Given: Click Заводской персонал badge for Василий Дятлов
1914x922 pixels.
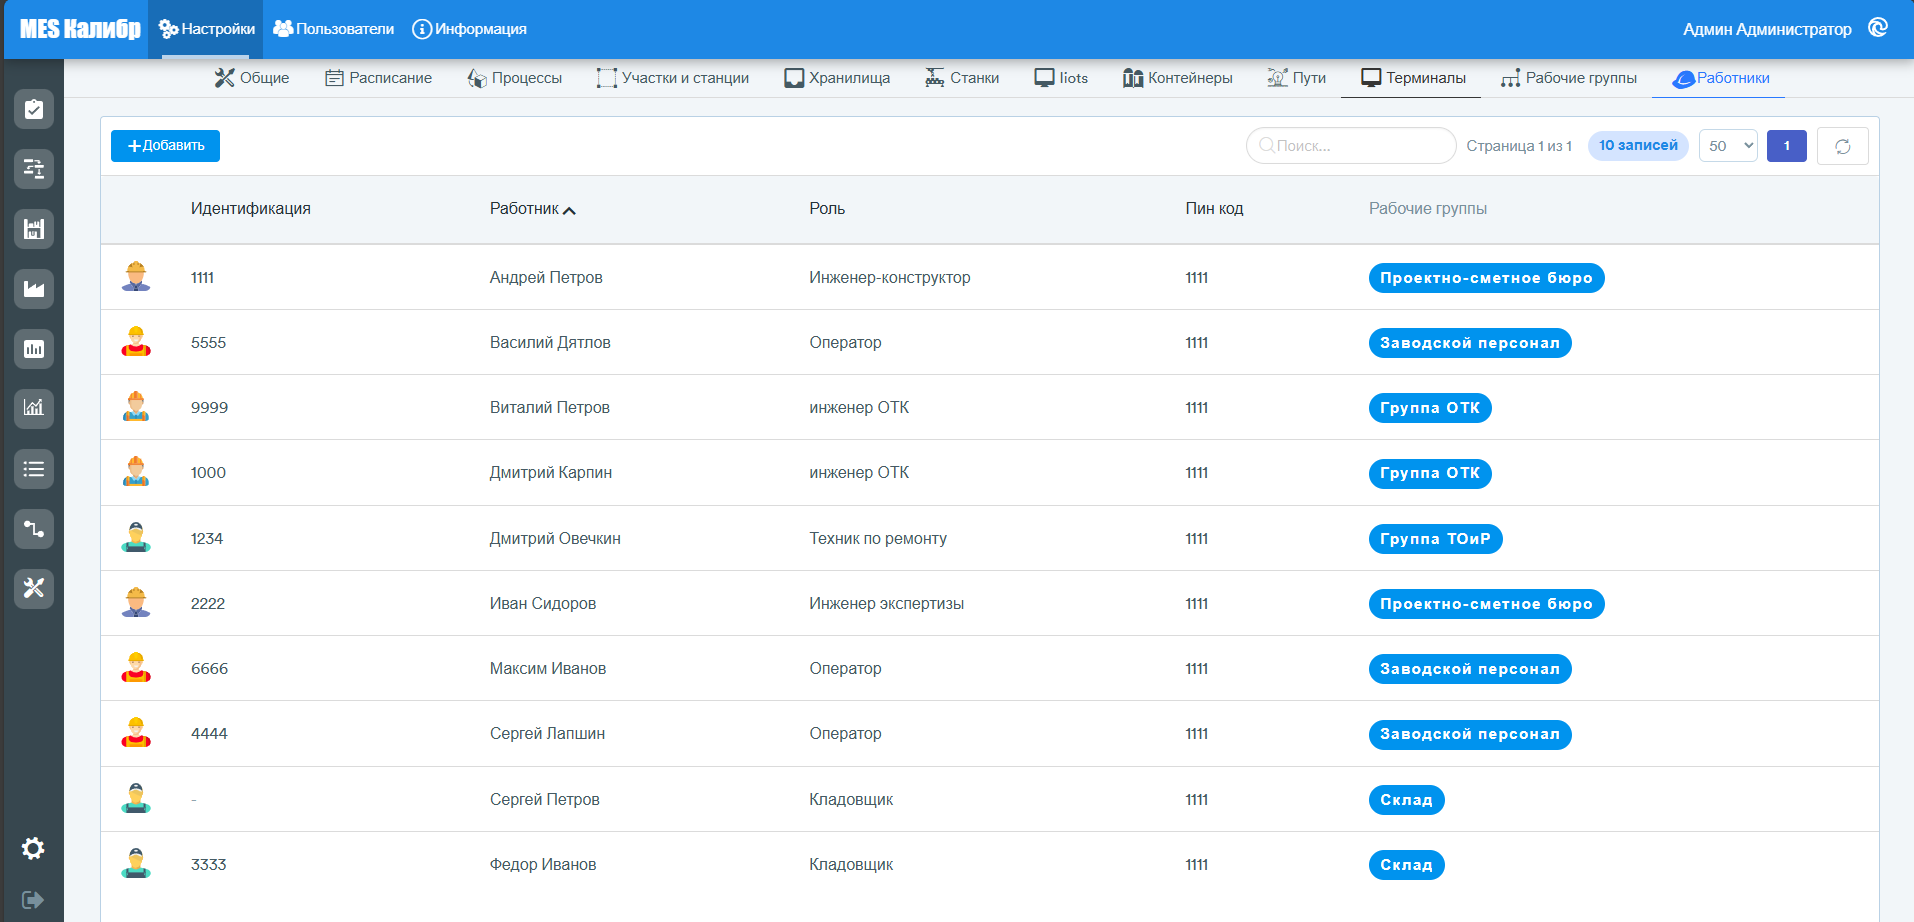Looking at the screenshot, I should [1470, 343].
